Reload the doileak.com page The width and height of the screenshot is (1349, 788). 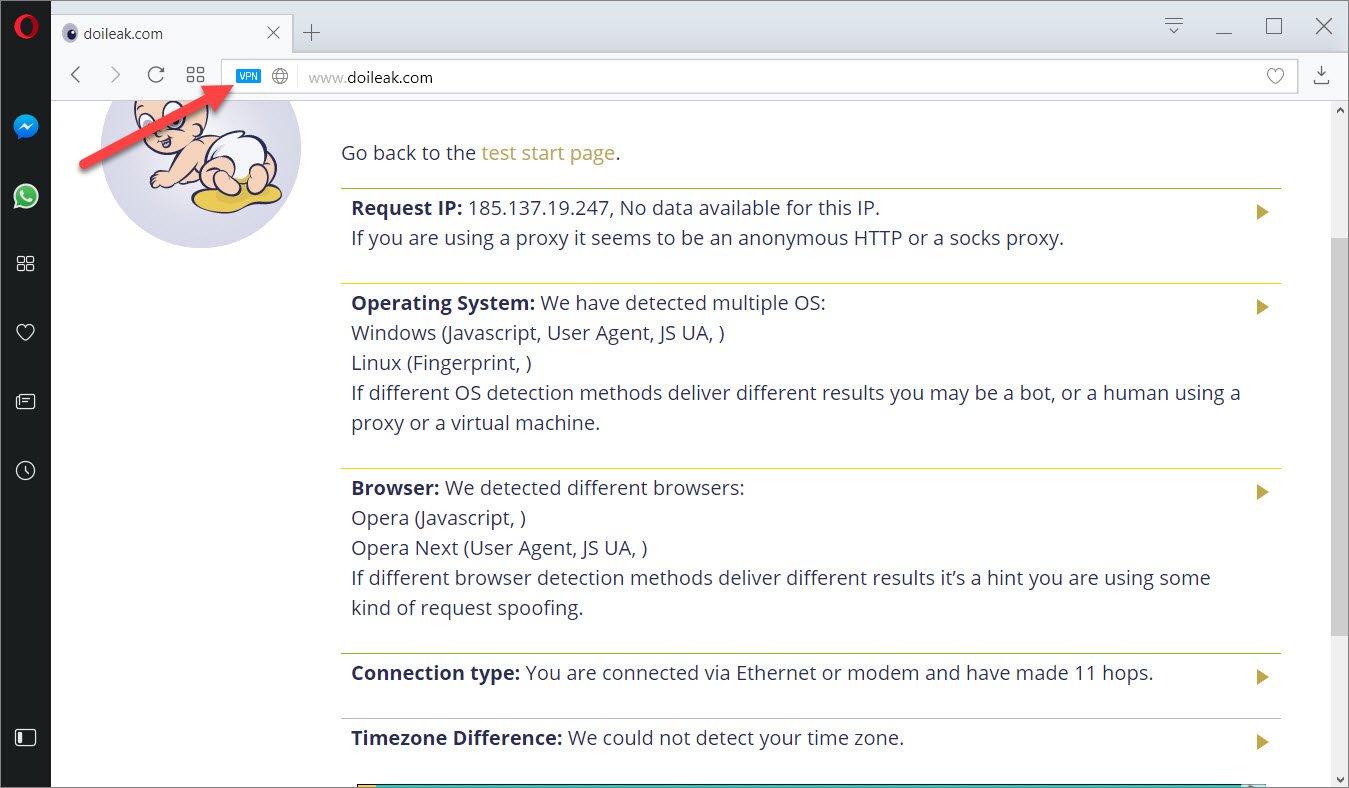click(155, 75)
